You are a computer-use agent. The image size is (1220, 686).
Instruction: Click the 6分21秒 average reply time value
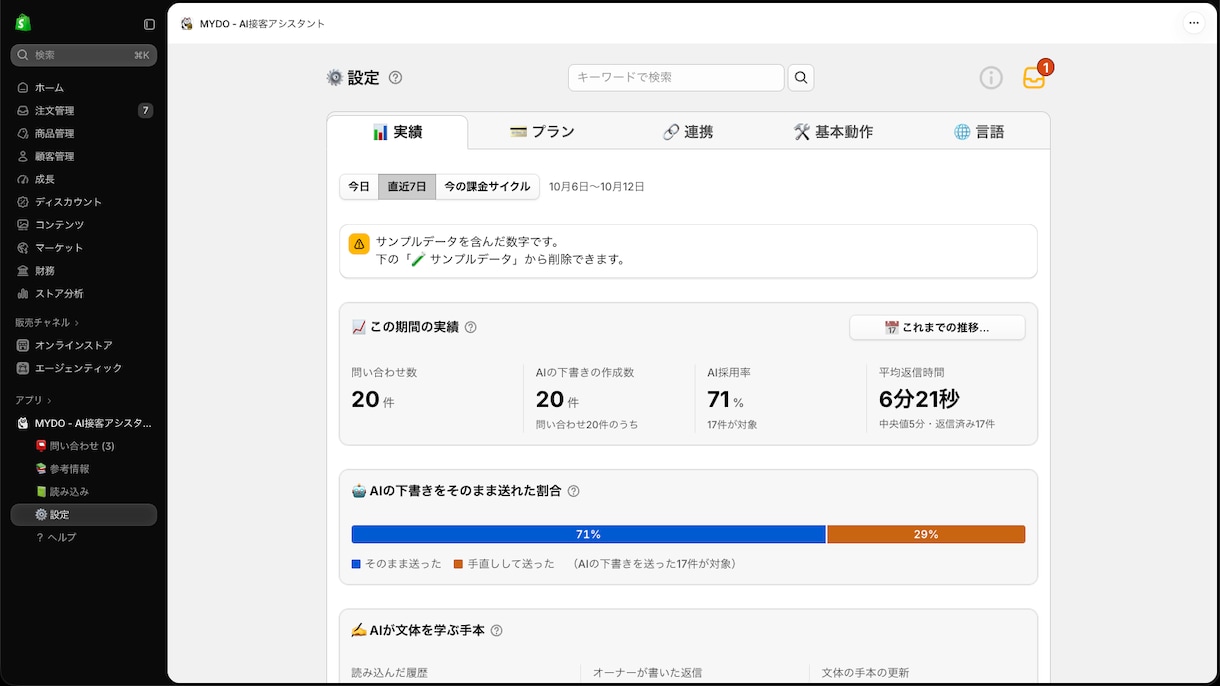point(920,399)
